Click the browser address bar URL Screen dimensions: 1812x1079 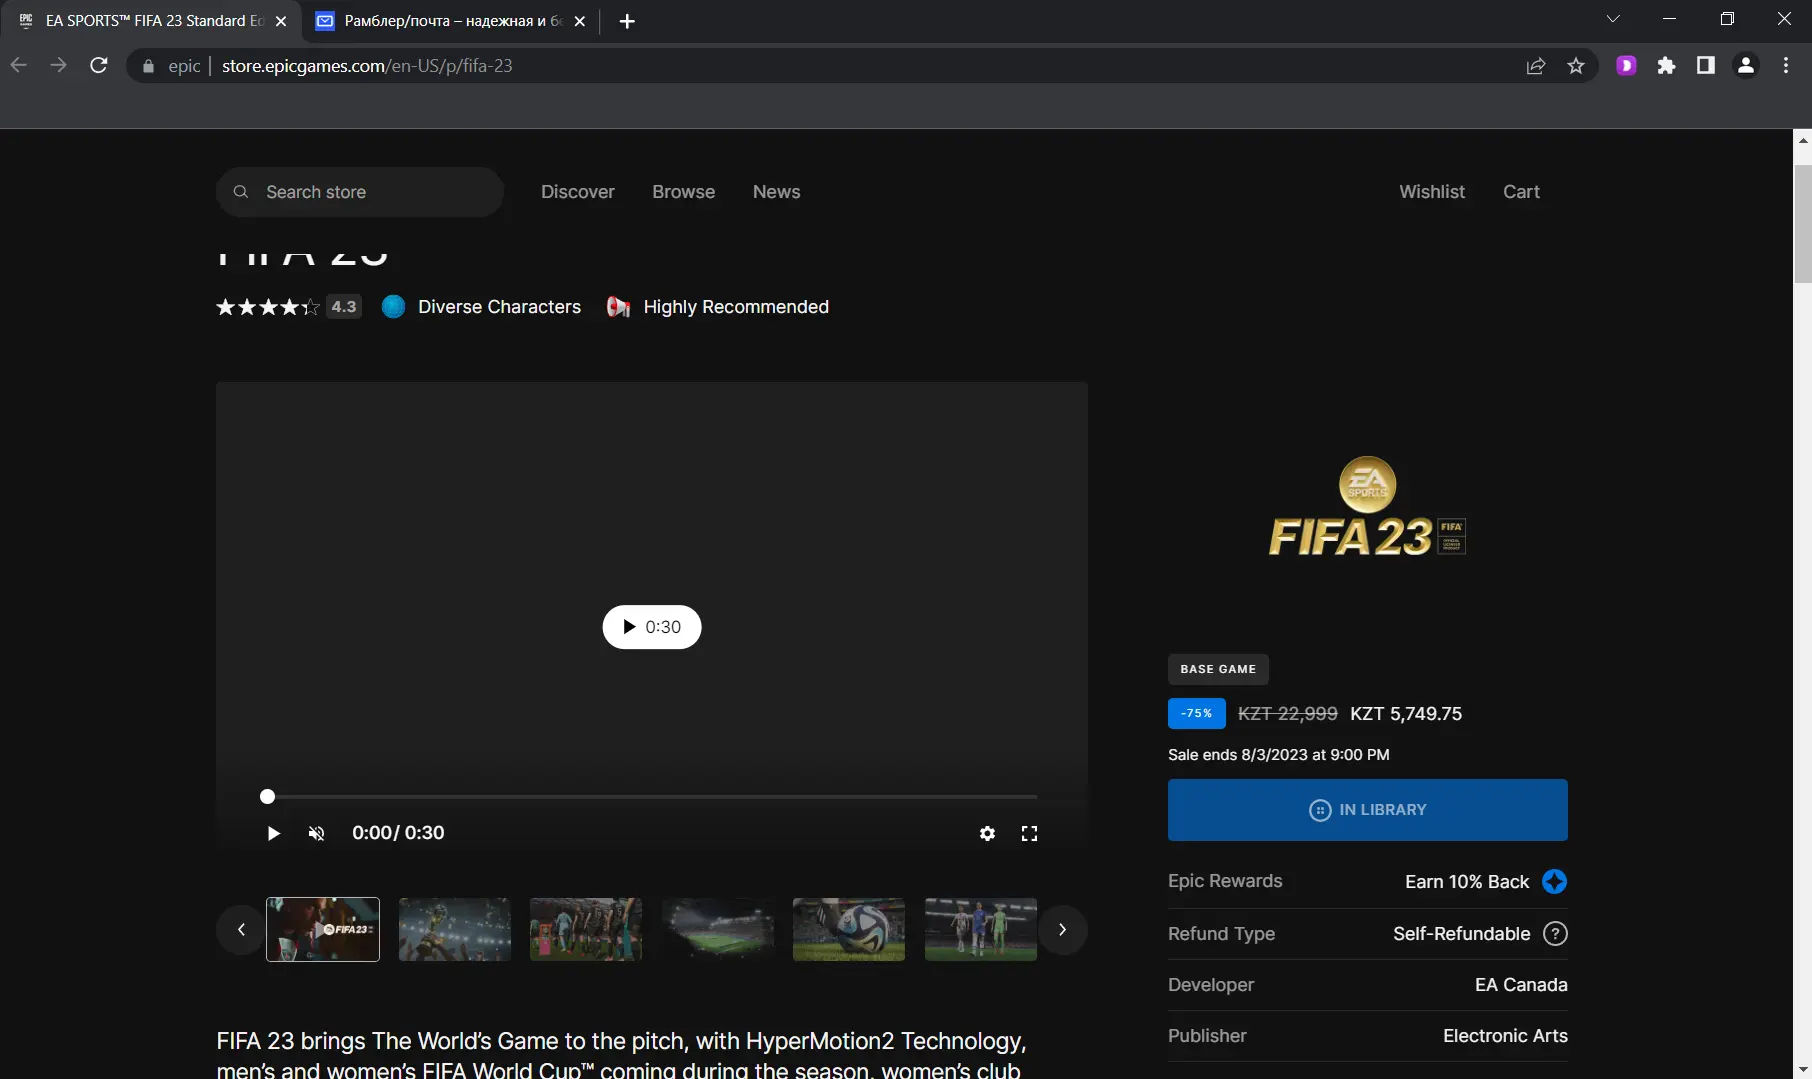[x=367, y=66]
